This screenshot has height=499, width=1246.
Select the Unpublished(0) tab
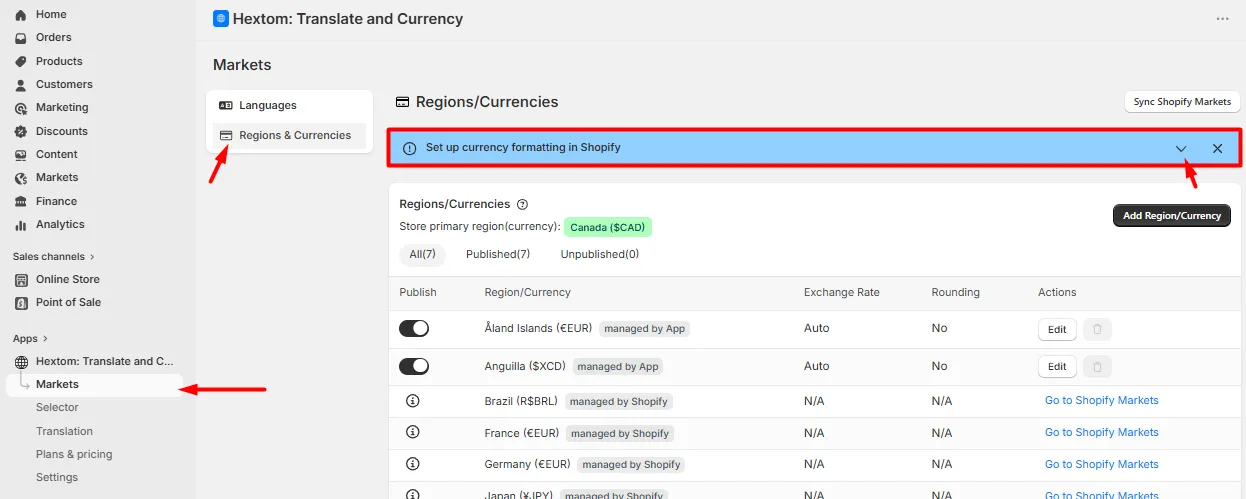600,255
